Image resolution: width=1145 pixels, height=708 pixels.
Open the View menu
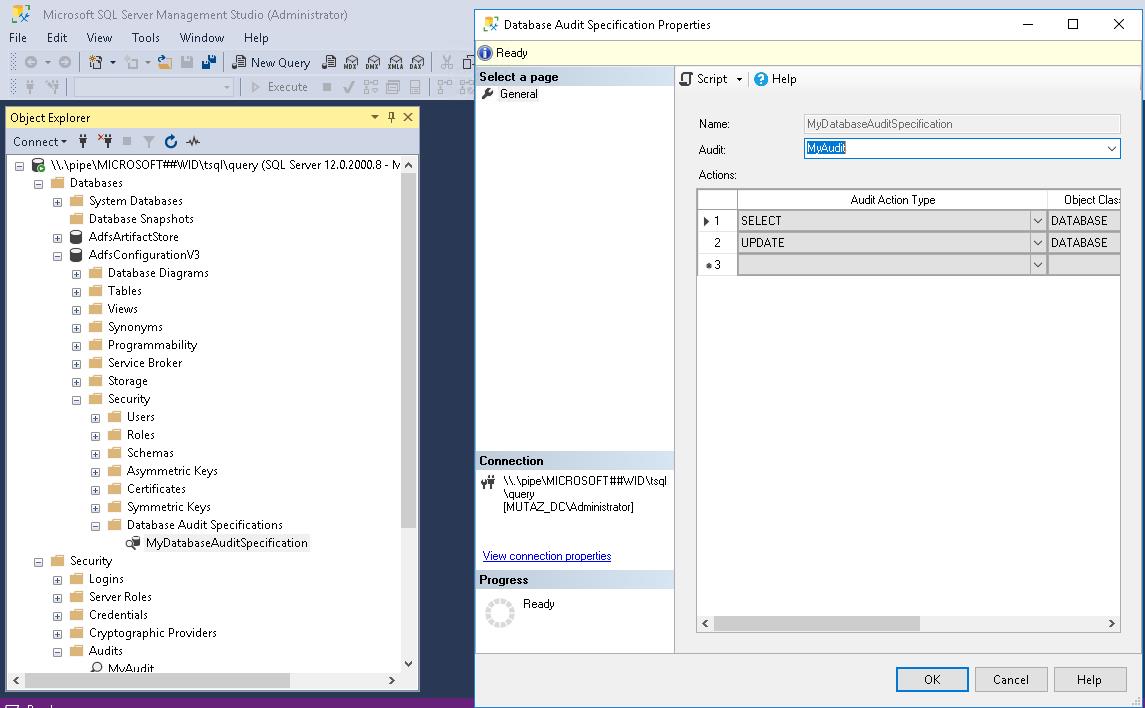point(99,38)
